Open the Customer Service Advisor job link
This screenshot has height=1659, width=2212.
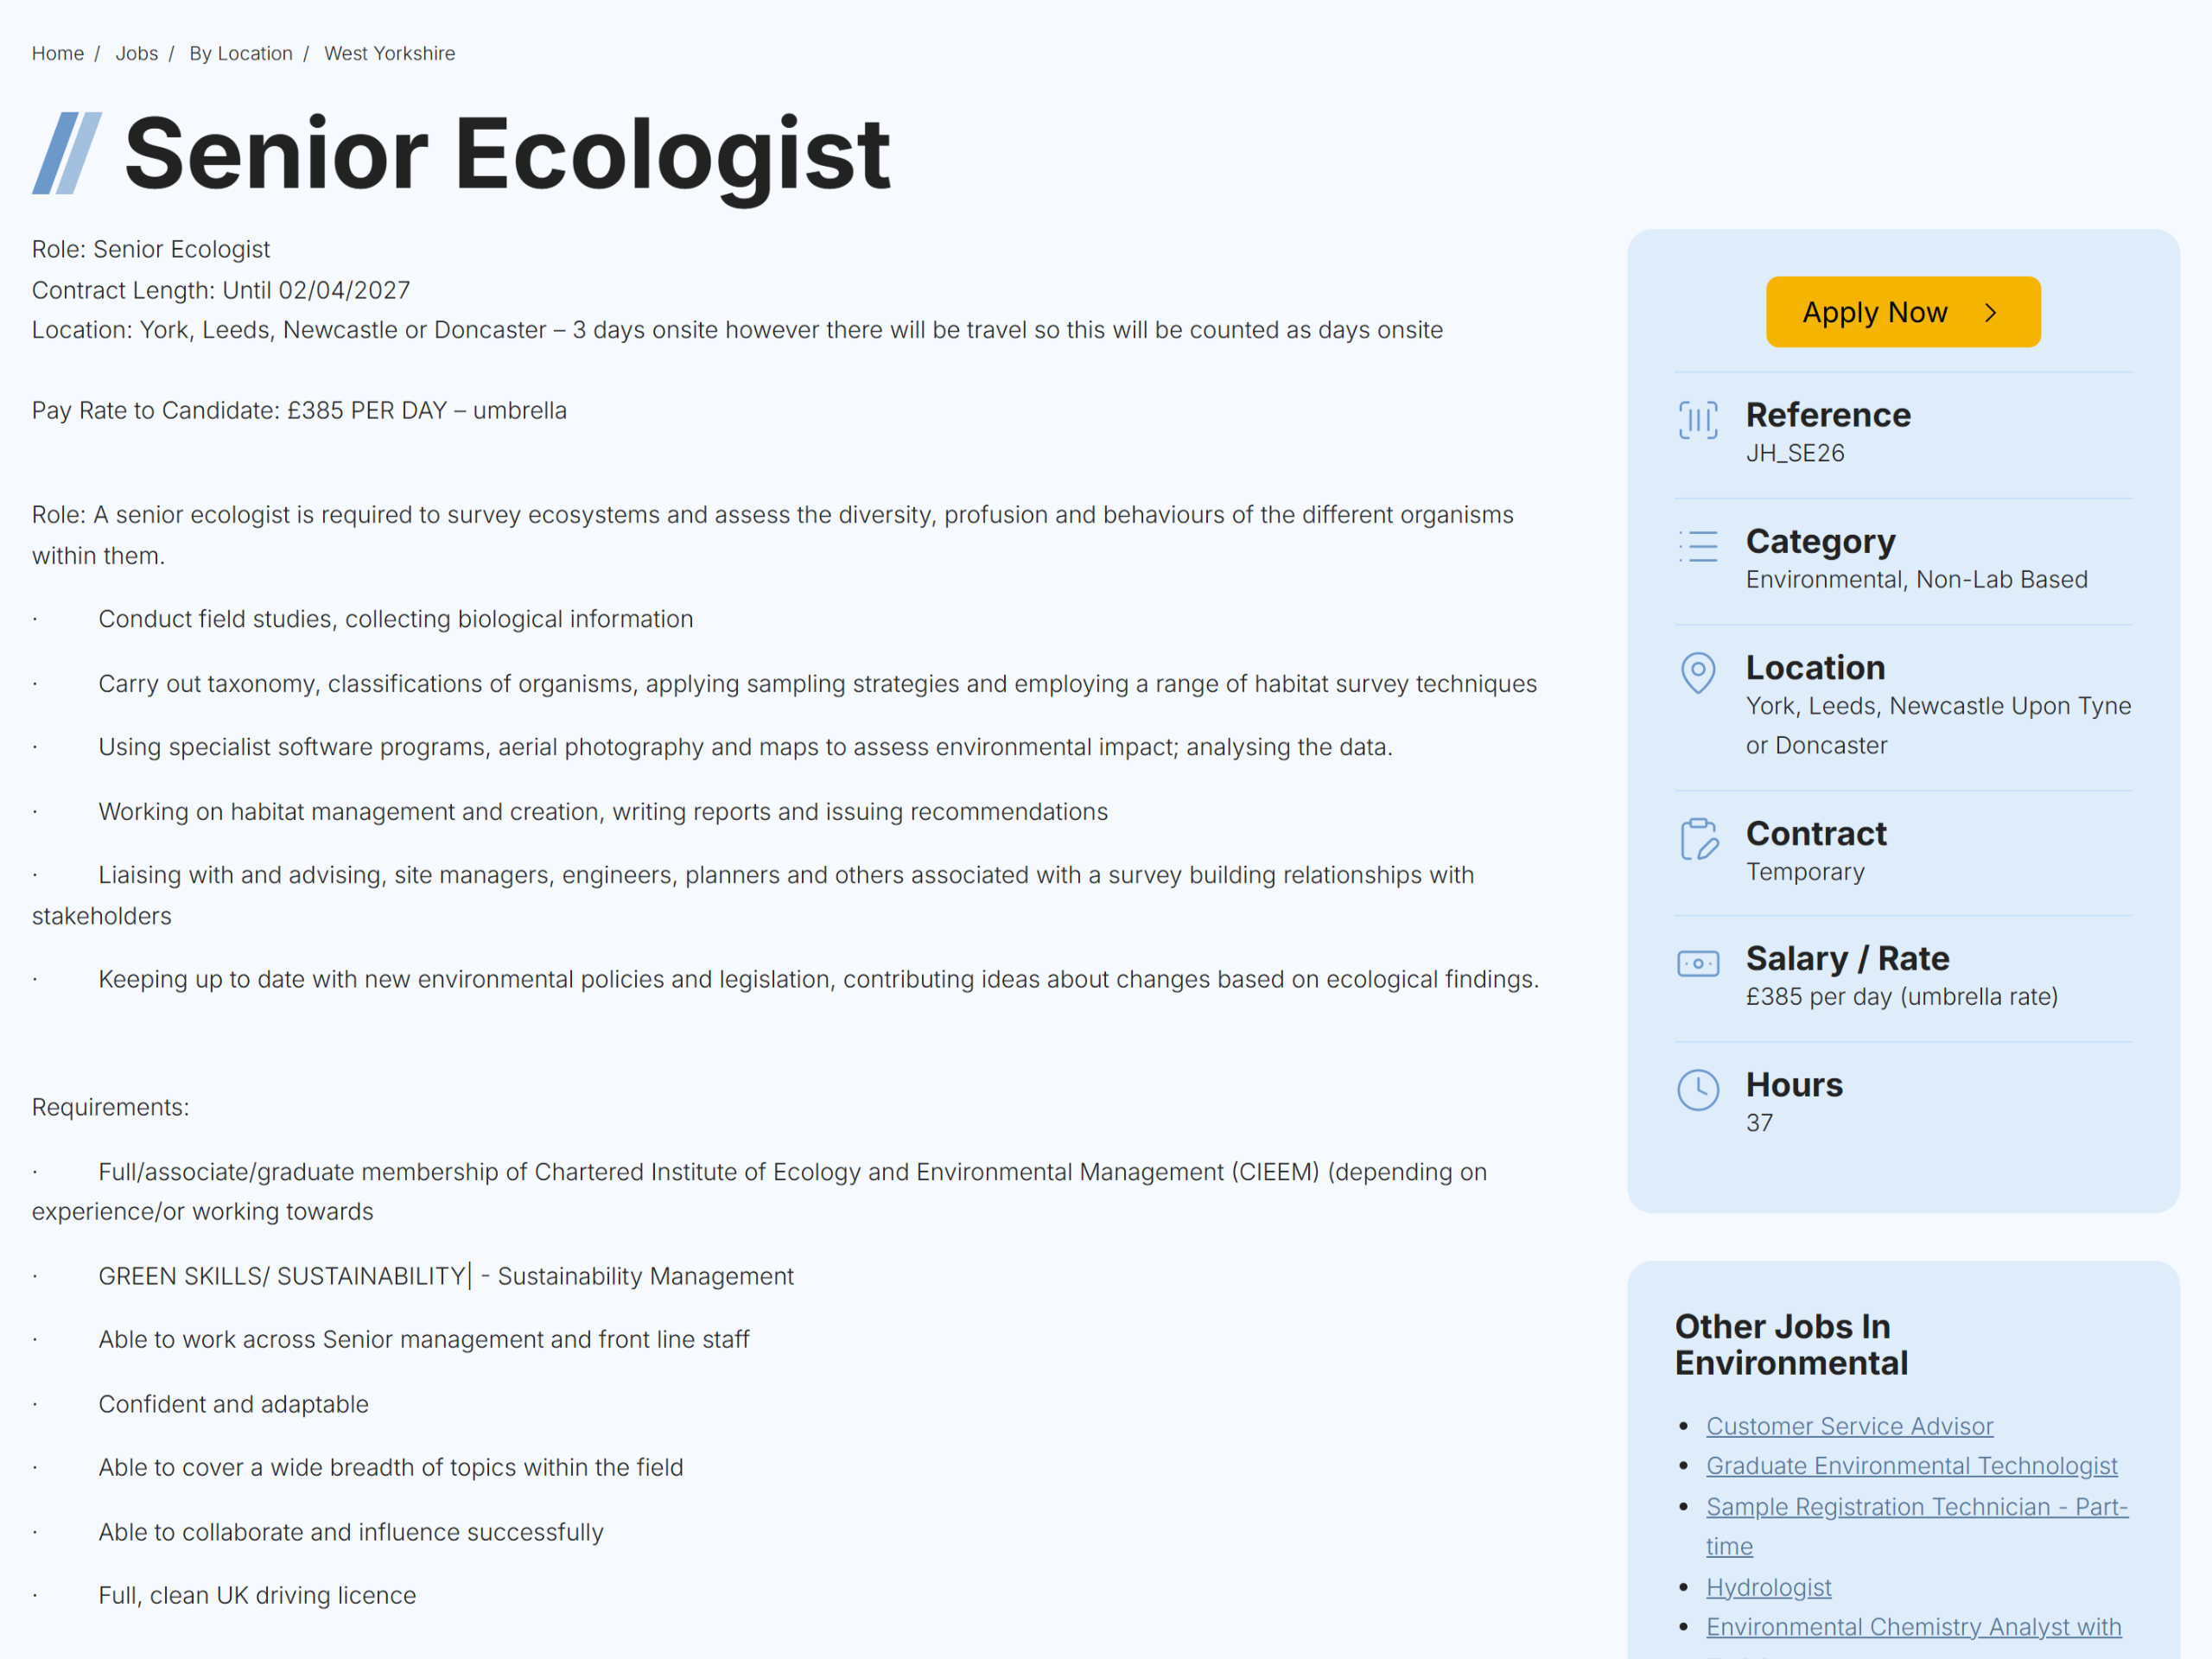tap(1849, 1426)
